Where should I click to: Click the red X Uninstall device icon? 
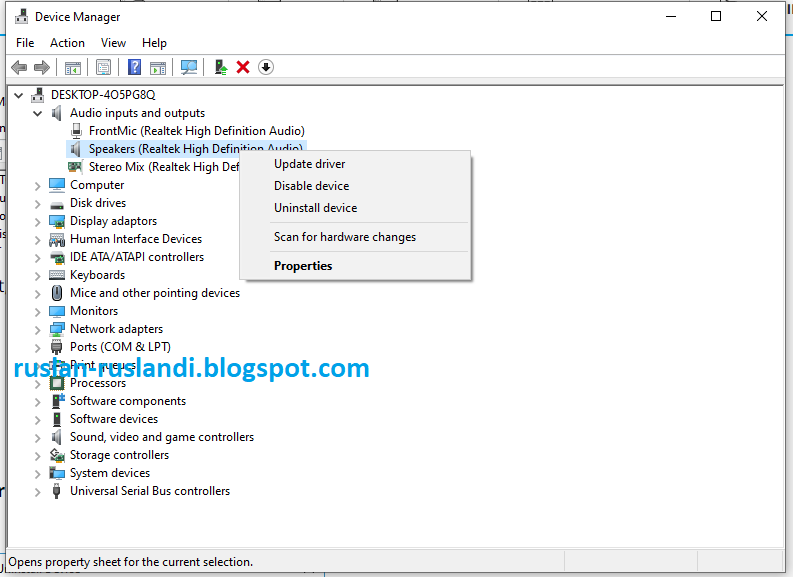(243, 67)
